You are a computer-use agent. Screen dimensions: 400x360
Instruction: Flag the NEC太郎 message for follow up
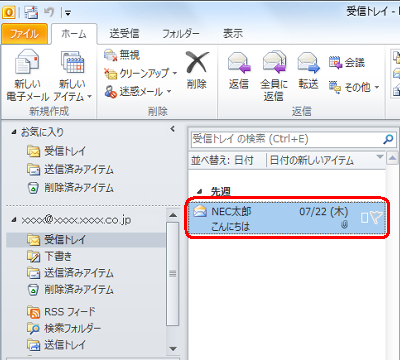376,218
